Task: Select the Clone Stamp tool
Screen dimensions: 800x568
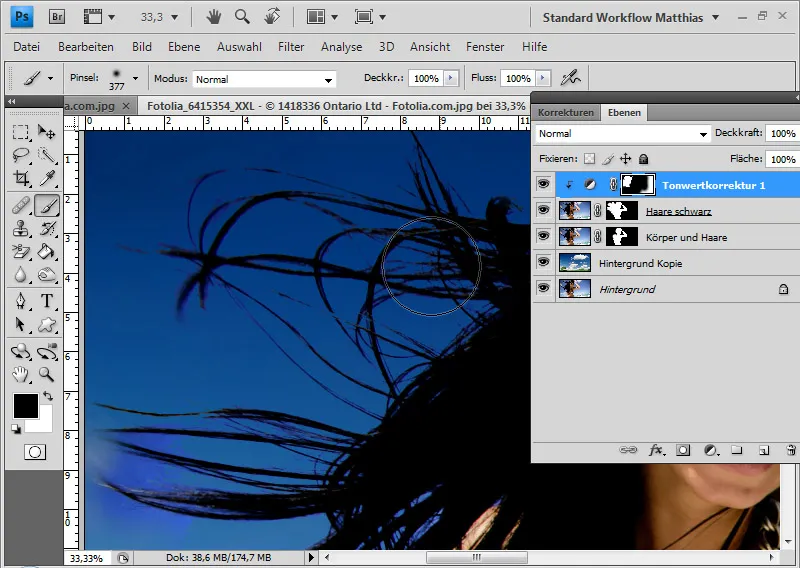Action: tap(21, 228)
